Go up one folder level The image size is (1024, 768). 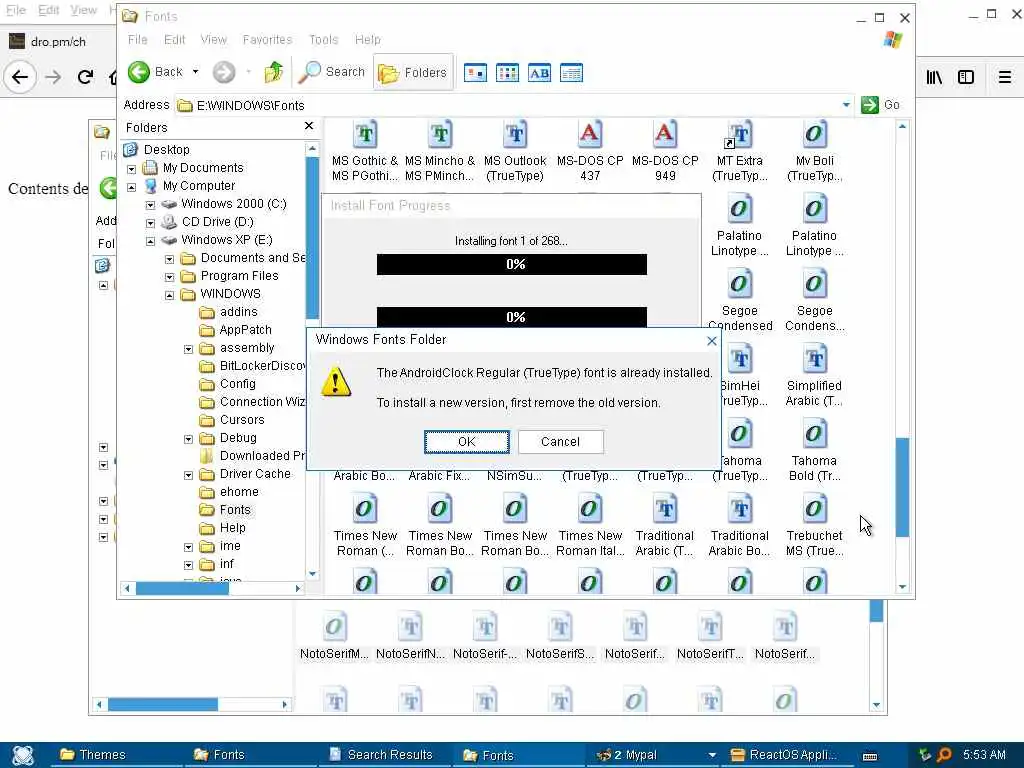coord(274,72)
